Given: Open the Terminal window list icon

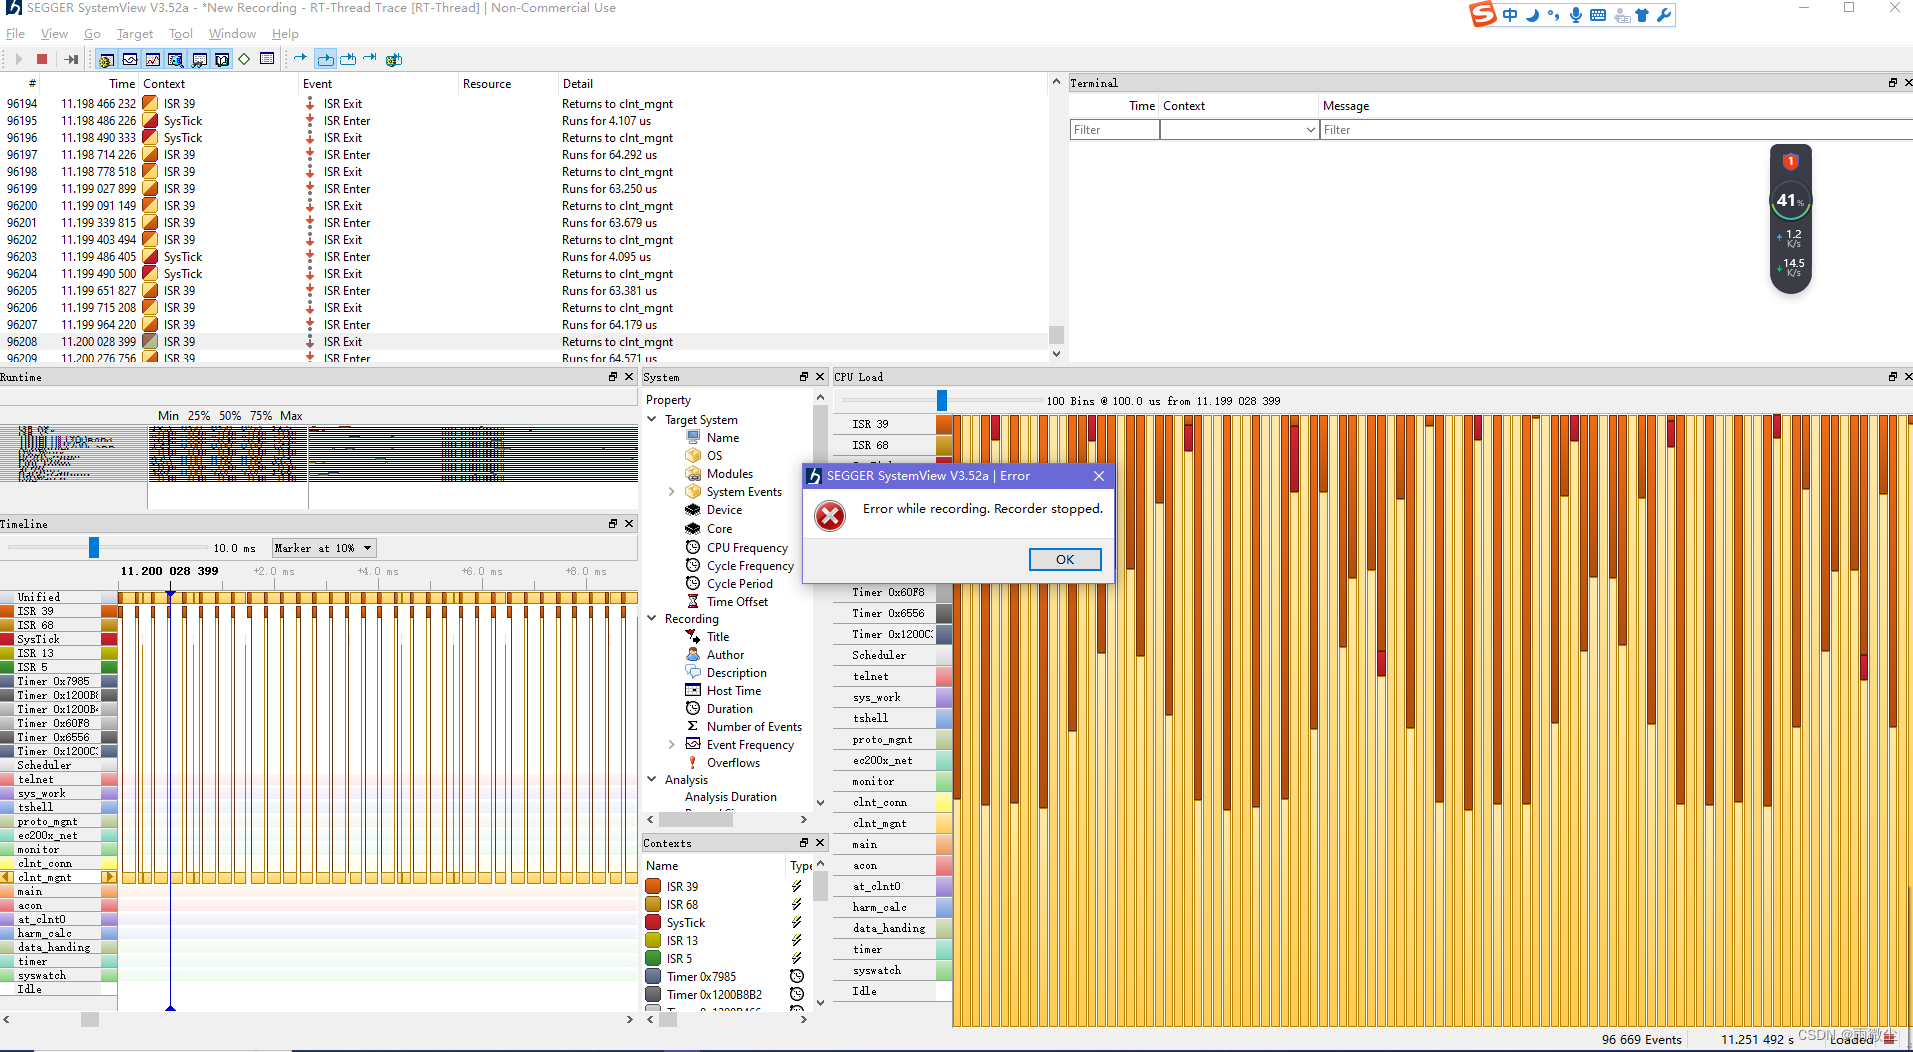Looking at the screenshot, I should 267,59.
